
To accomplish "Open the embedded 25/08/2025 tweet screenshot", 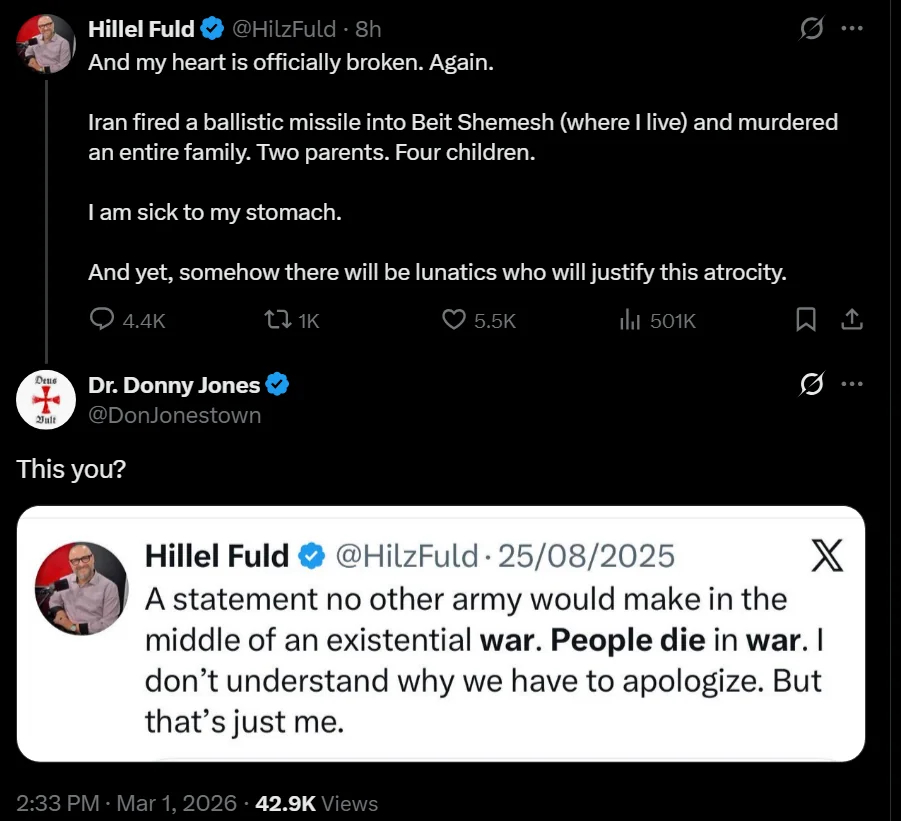I will coord(440,634).
